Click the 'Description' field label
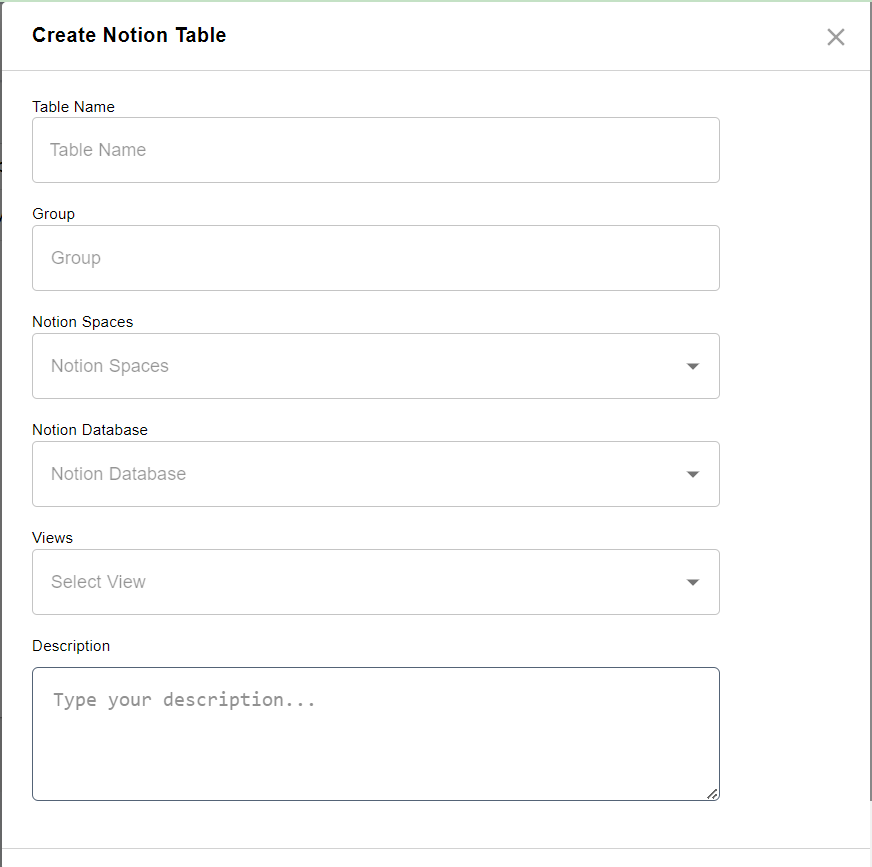Screen dimensions: 872x867 (x=71, y=646)
